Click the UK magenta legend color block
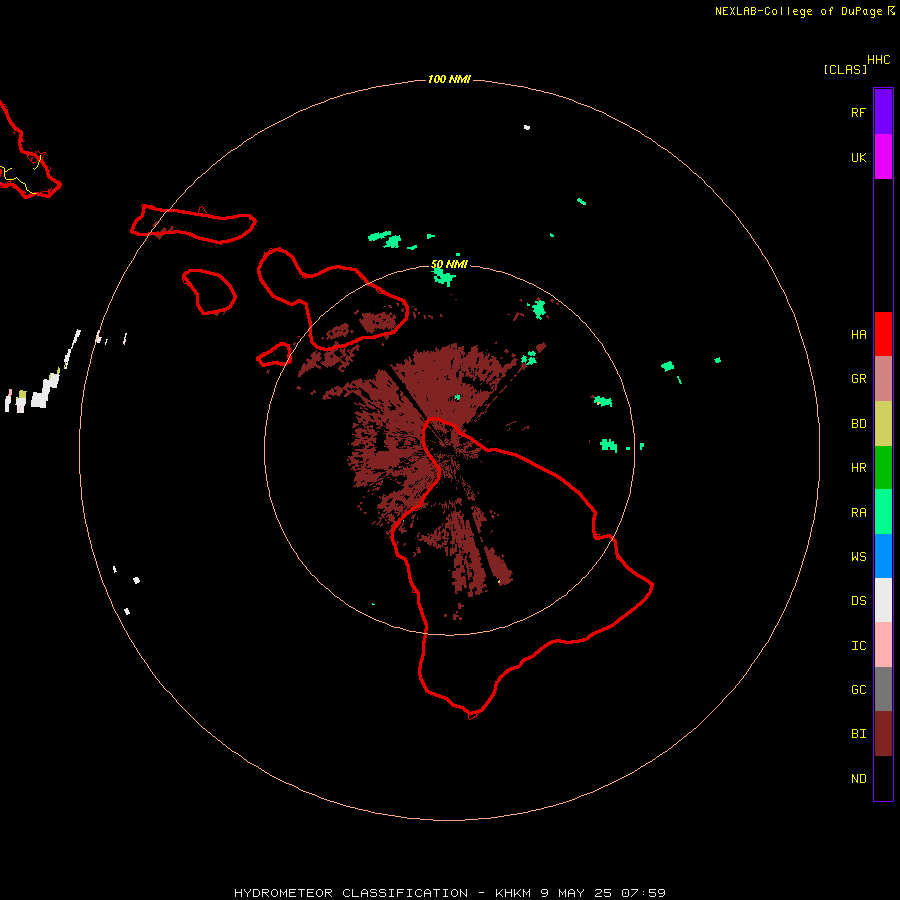 tap(883, 157)
